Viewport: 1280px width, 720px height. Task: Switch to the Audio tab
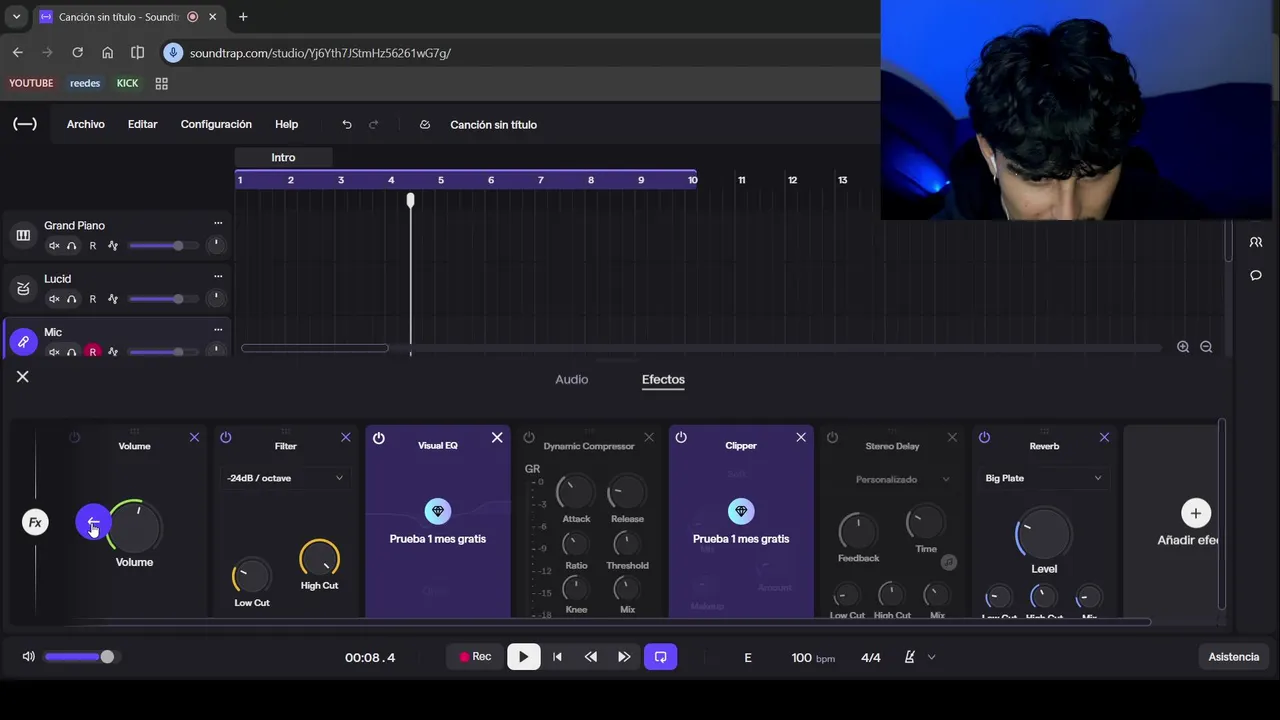(x=572, y=379)
